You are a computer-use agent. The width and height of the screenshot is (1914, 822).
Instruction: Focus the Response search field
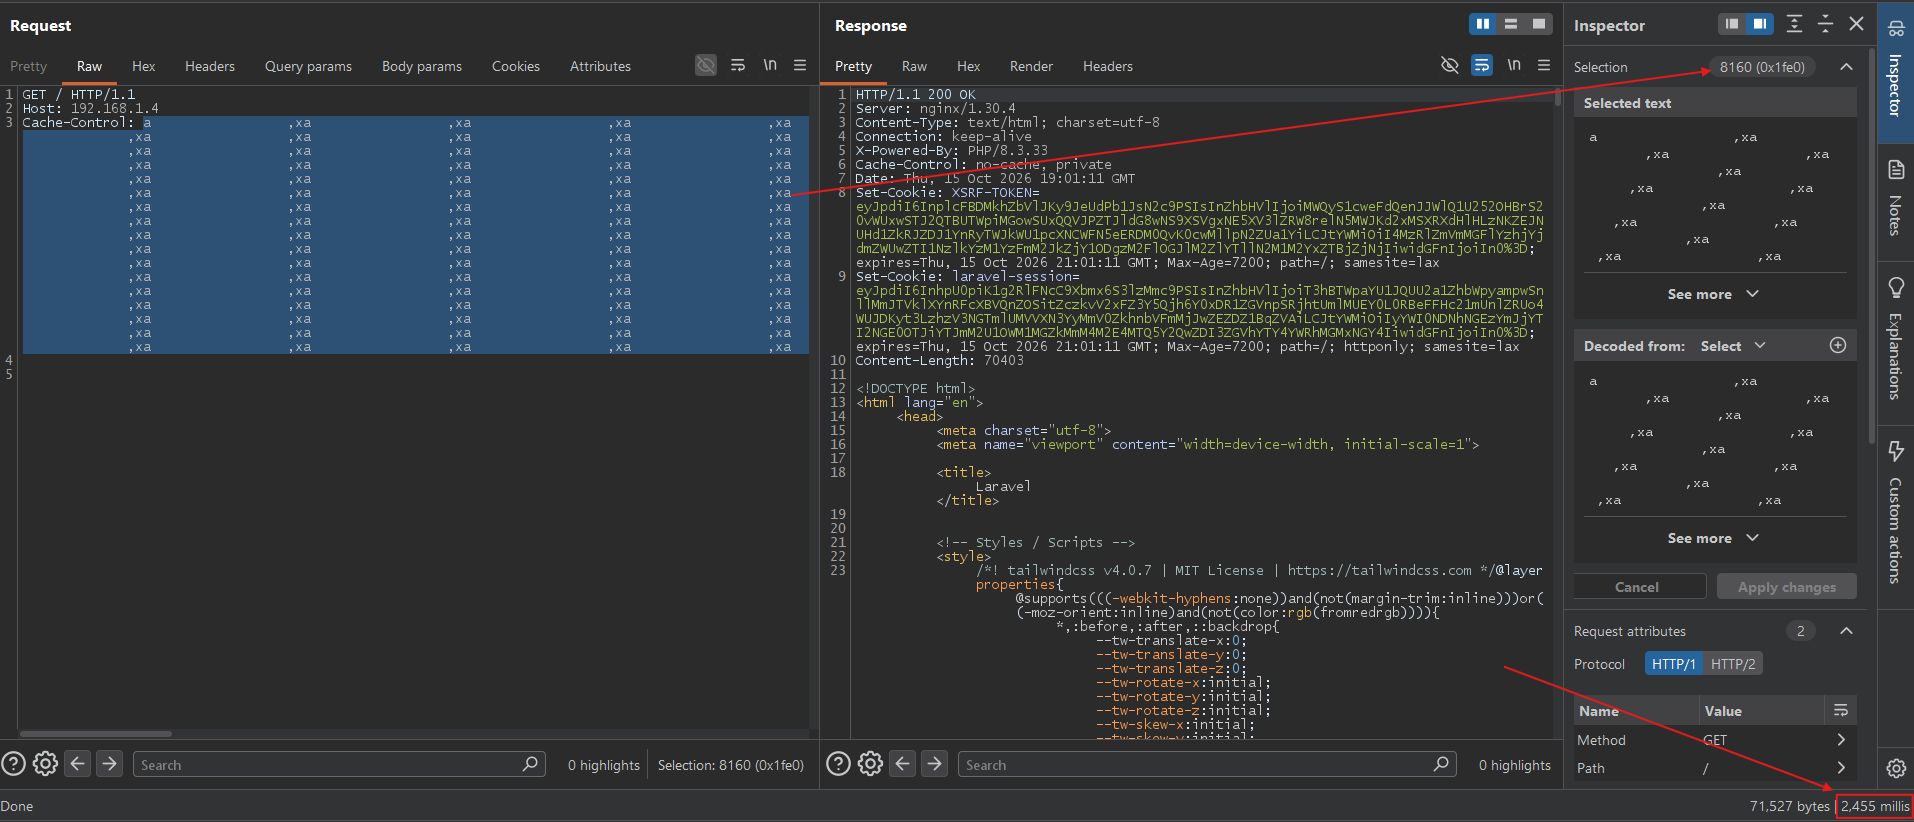(x=1207, y=765)
